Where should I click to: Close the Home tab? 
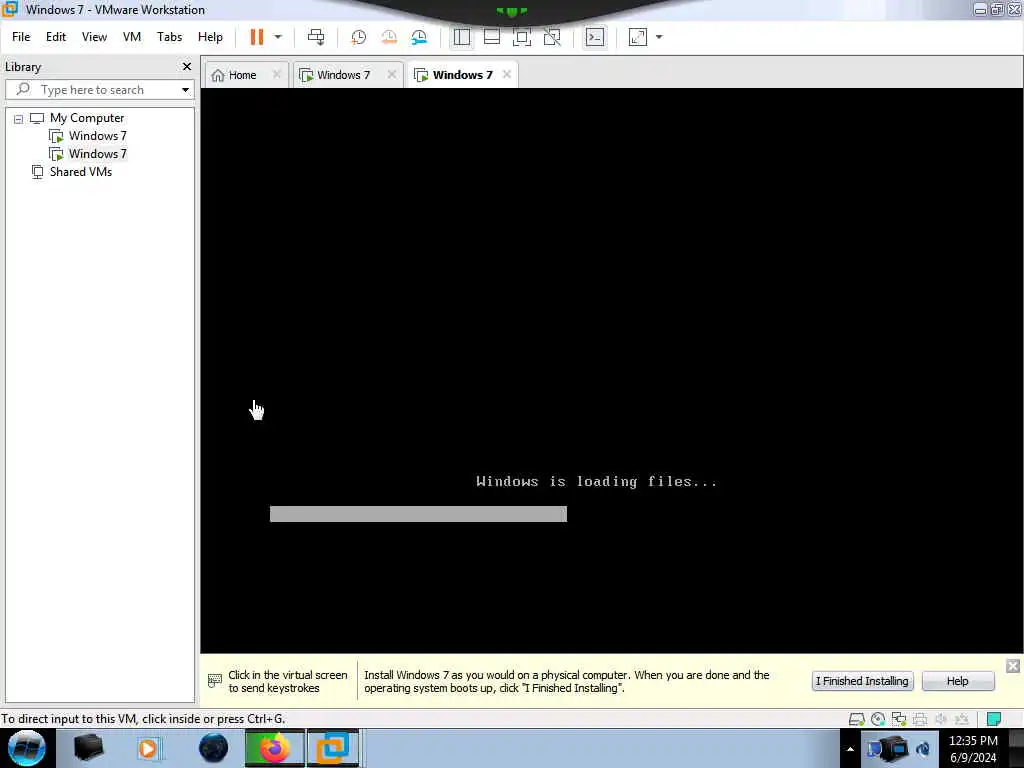pos(277,74)
